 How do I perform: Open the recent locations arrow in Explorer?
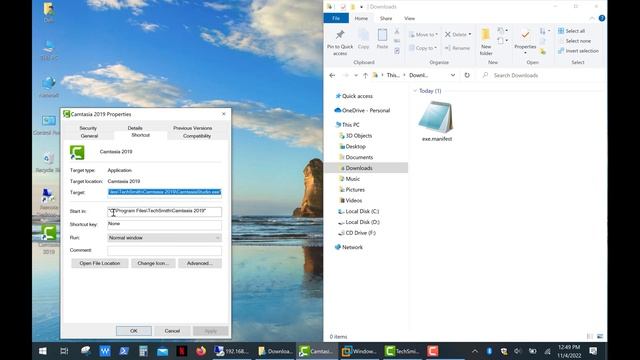(356, 76)
